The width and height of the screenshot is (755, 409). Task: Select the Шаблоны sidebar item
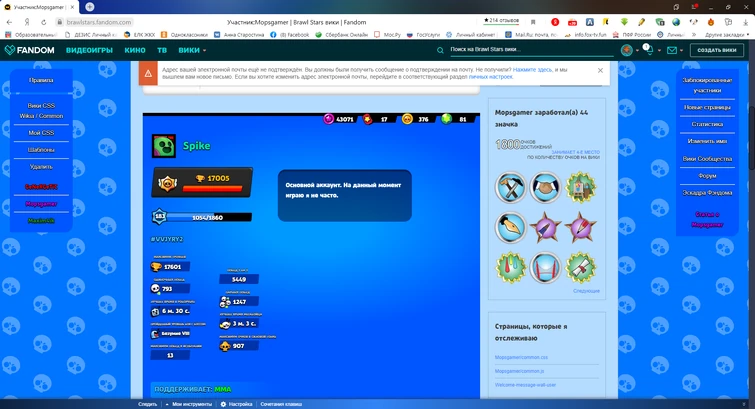coord(41,150)
